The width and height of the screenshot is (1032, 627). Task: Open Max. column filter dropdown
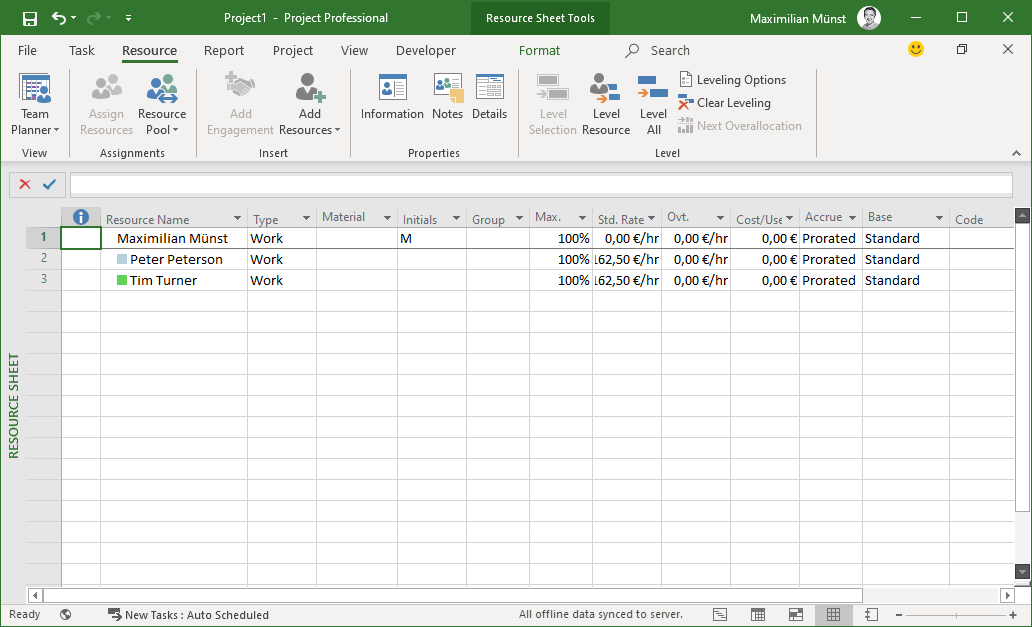[x=582, y=218]
